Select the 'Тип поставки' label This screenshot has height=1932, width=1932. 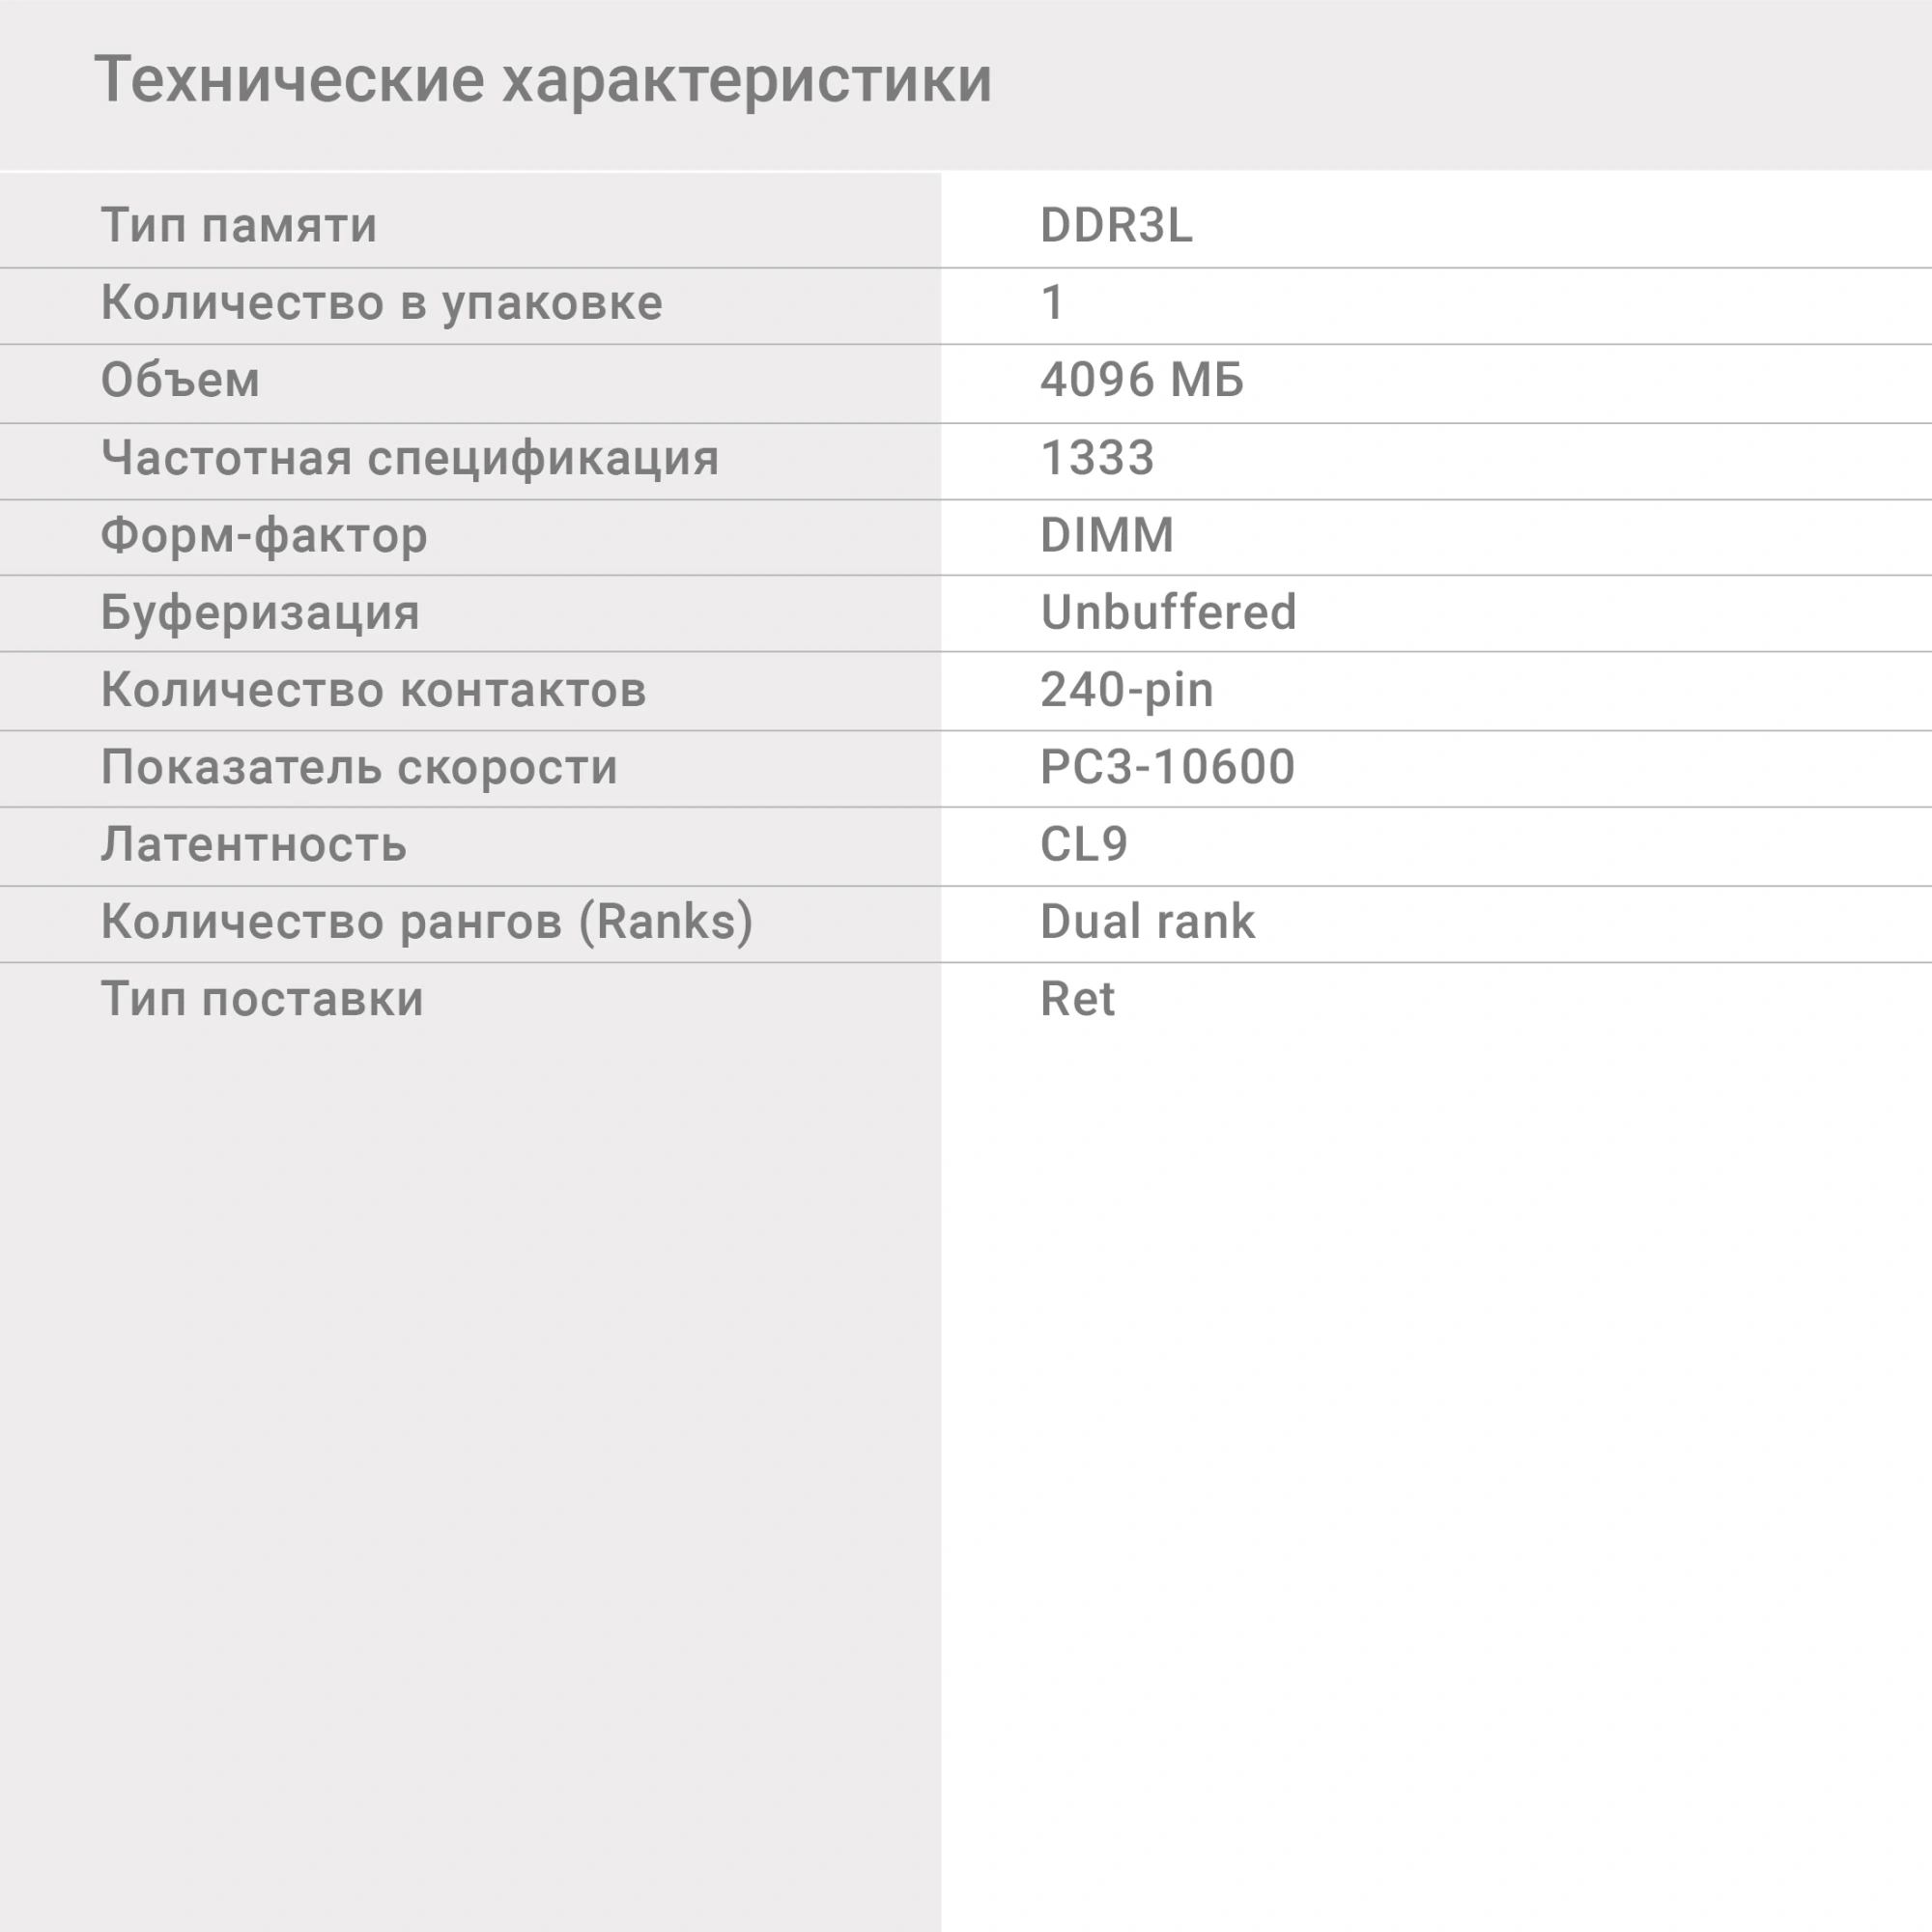(x=262, y=1000)
